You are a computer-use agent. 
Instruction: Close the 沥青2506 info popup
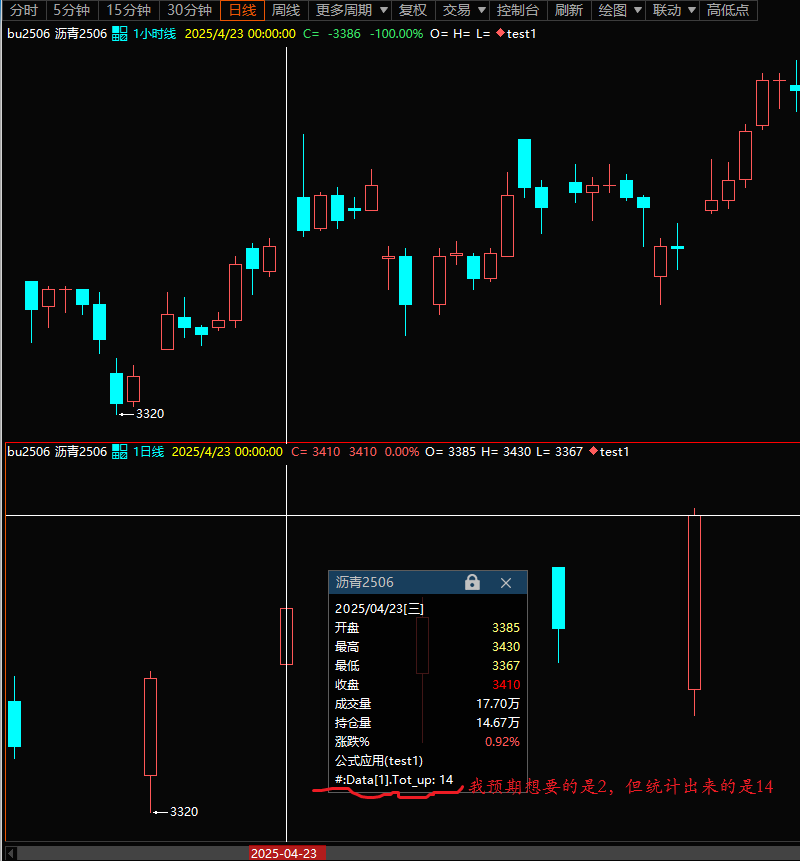click(506, 583)
